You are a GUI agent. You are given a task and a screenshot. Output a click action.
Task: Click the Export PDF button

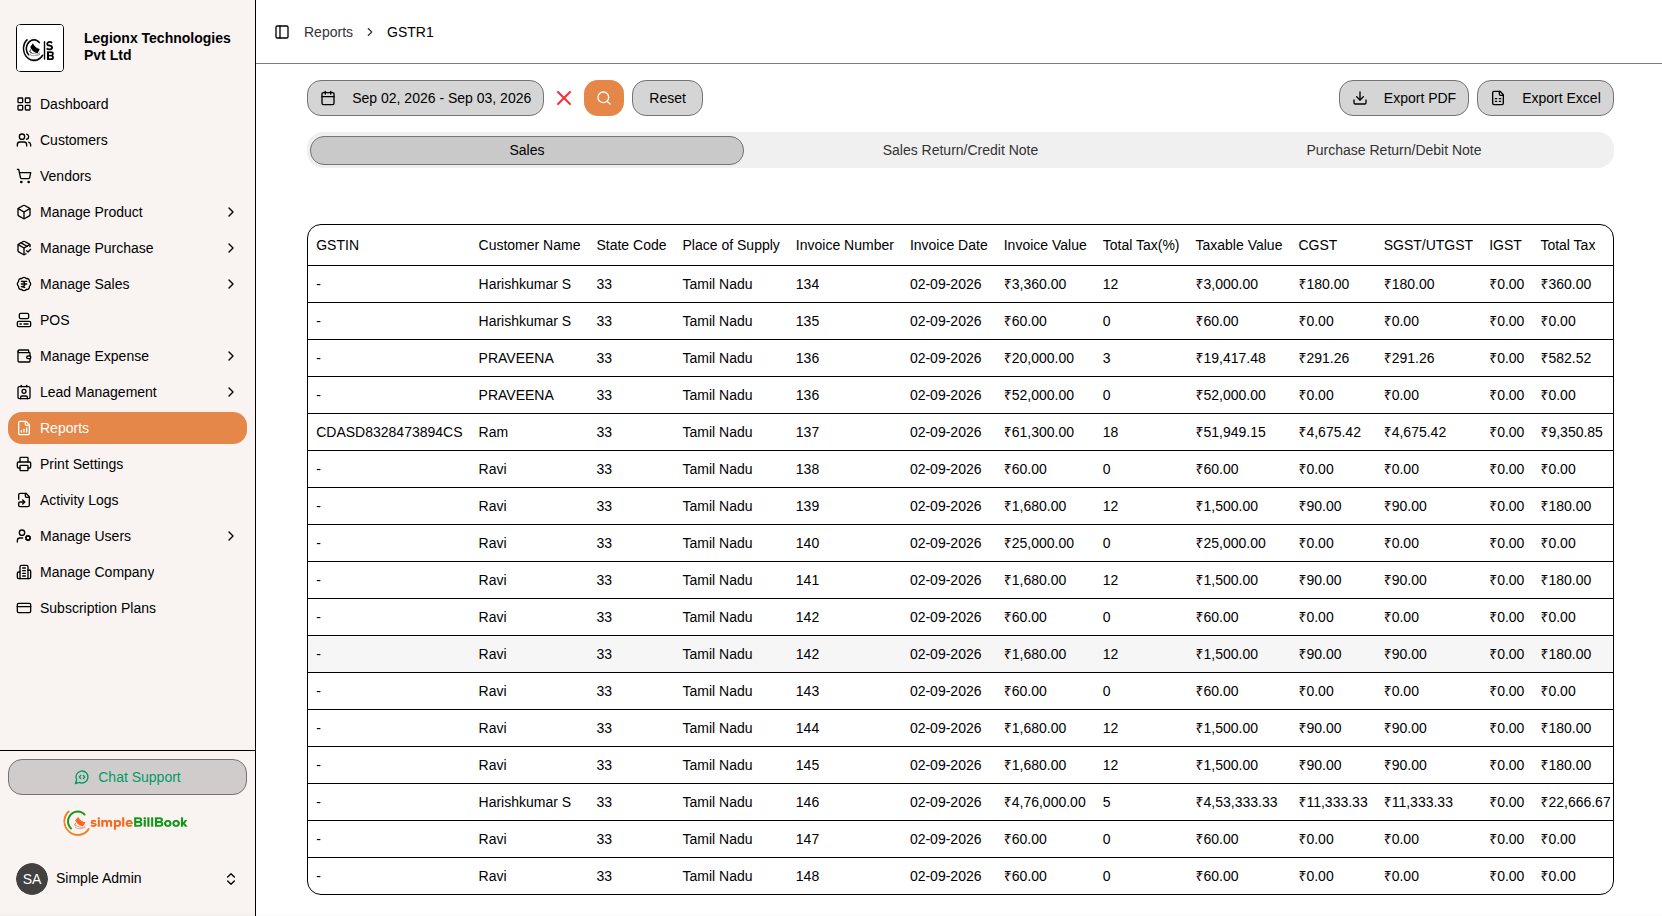[x=1404, y=98]
